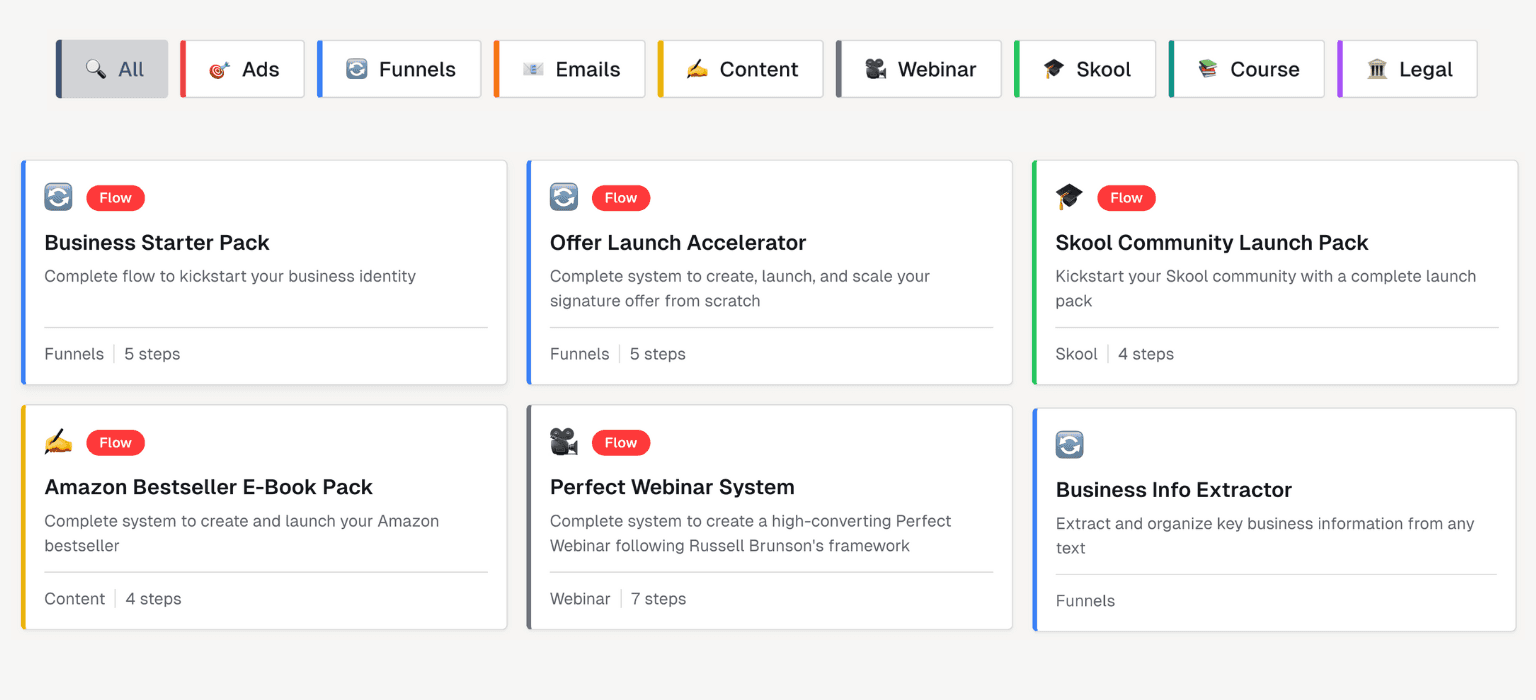This screenshot has height=700, width=1536.
Task: Activate the Webinar category filter
Action: 918,68
